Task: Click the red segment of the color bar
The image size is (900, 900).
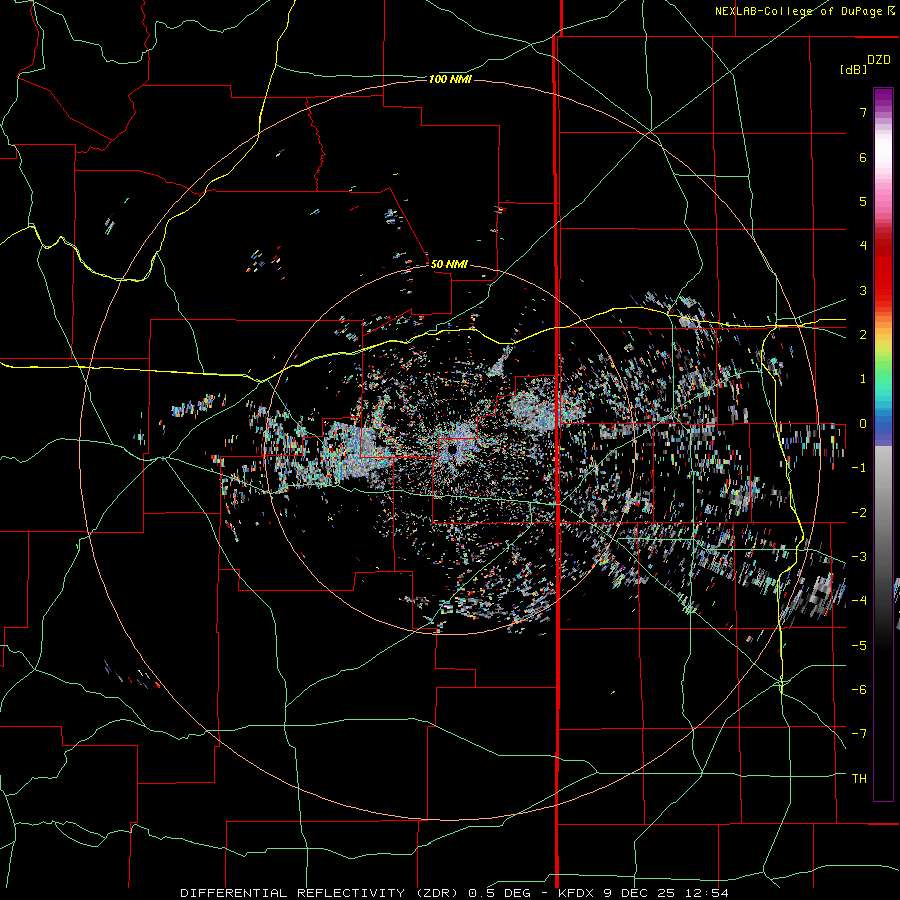Action: click(x=883, y=270)
